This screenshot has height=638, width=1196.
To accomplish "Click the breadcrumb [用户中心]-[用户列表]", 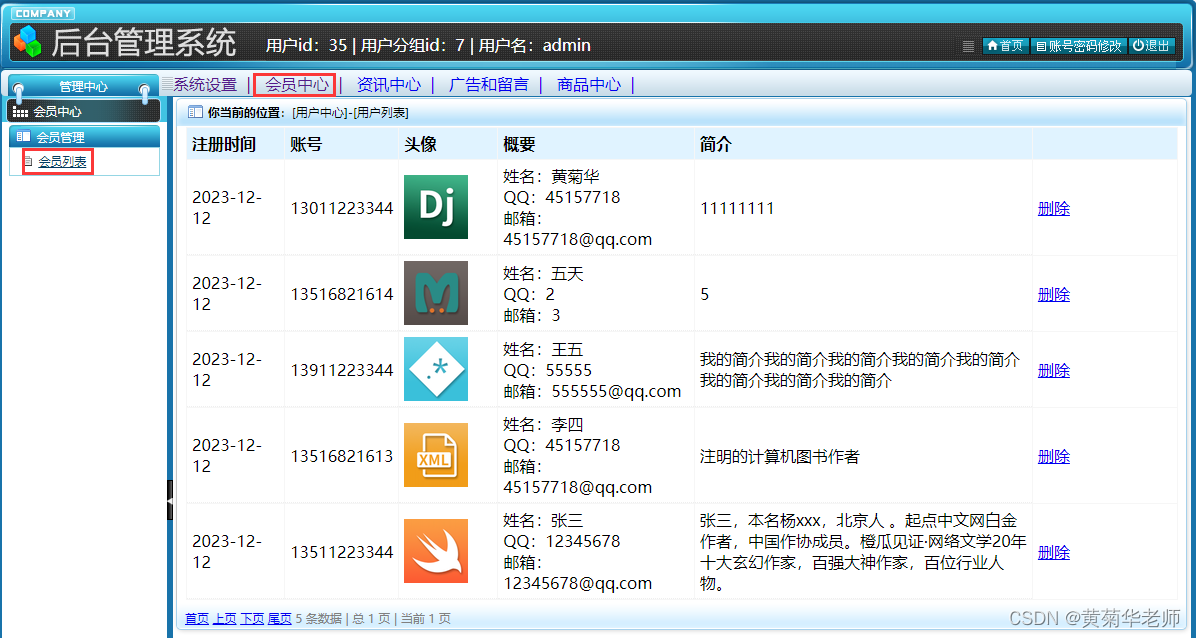I will click(x=350, y=113).
